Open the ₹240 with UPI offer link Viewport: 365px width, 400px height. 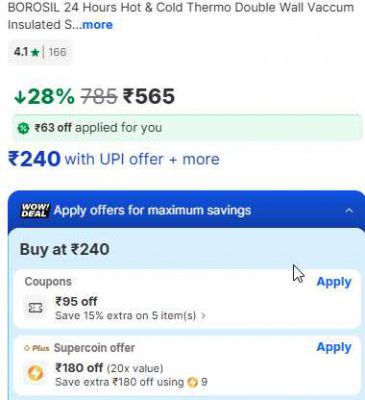tap(114, 159)
